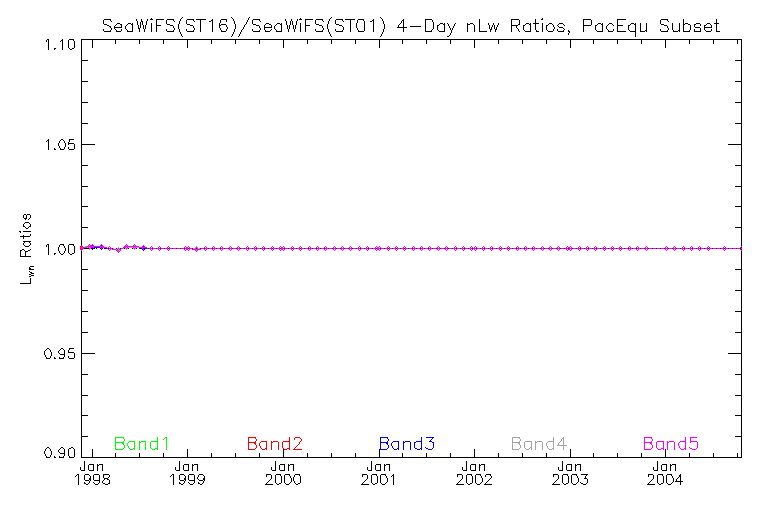Viewport: 768px width, 512px height.
Task: Click the 1.05 y-axis value
Action: pyautogui.click(x=60, y=145)
